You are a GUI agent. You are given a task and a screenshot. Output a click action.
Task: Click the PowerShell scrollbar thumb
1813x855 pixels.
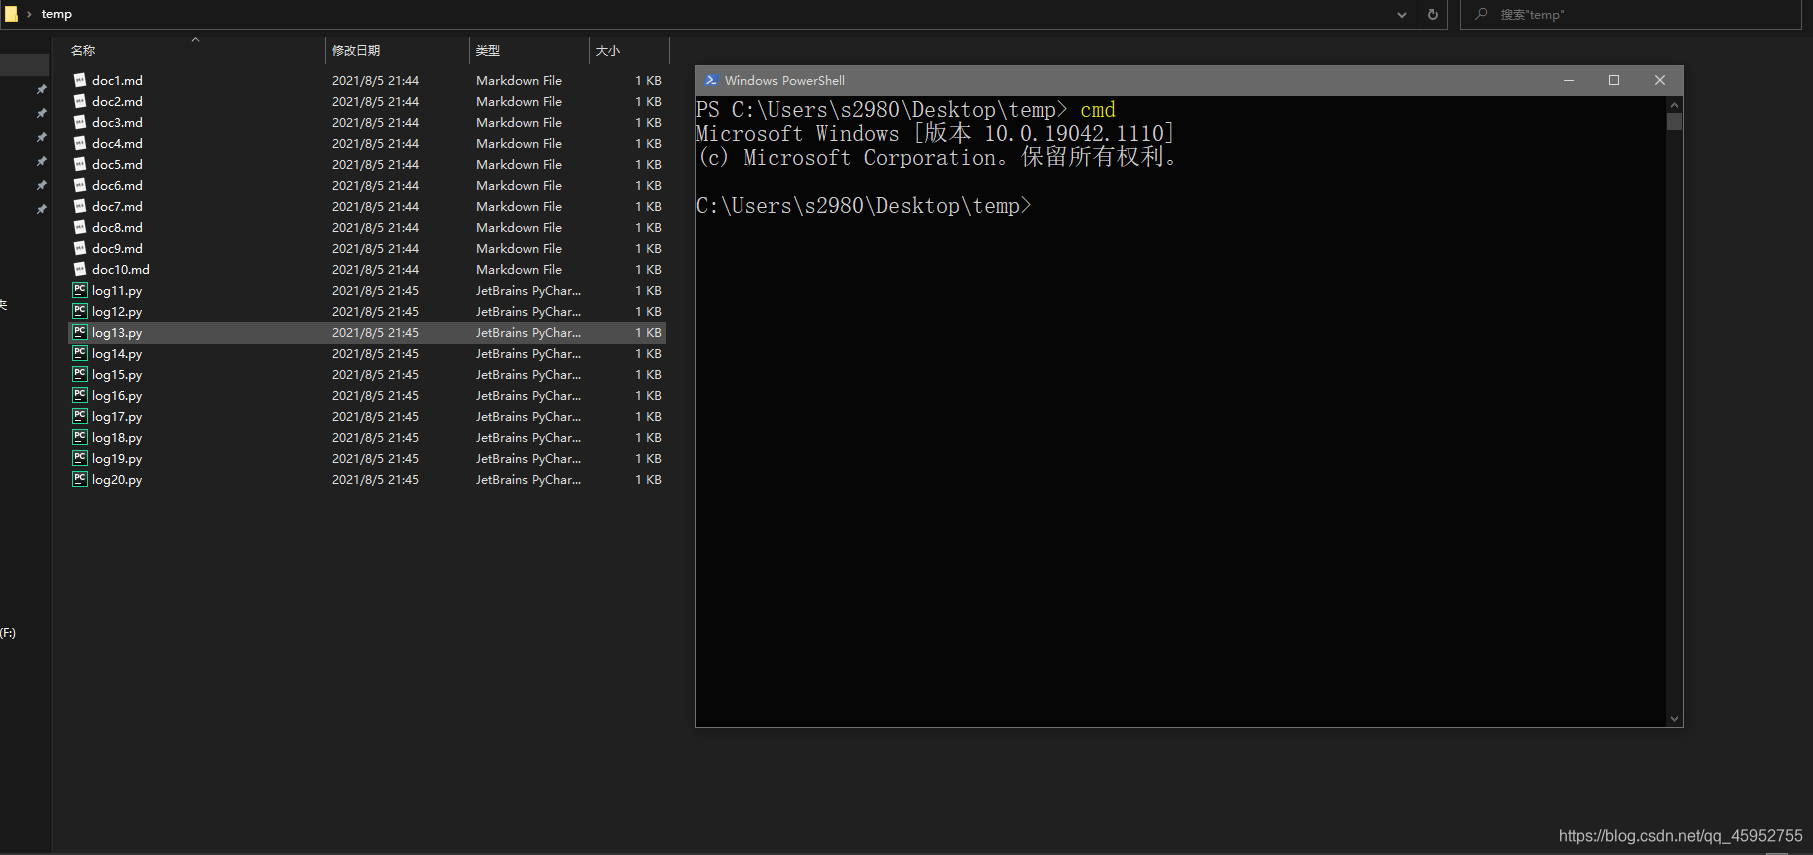[x=1674, y=122]
